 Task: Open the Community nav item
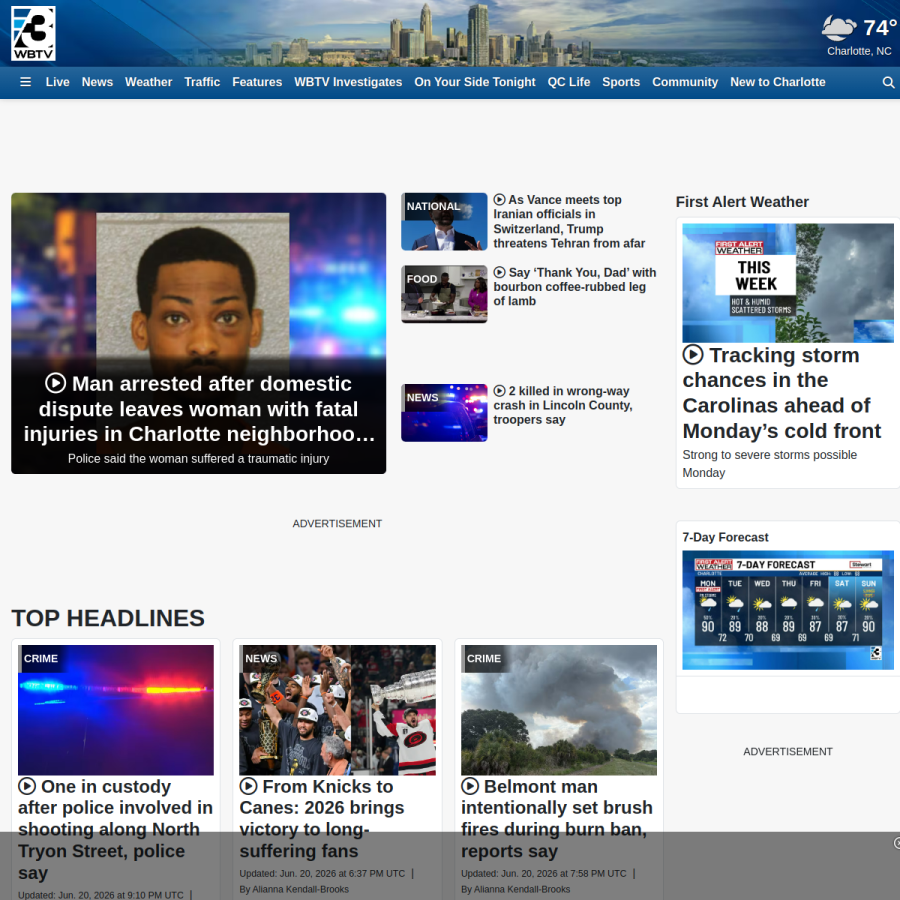point(685,82)
